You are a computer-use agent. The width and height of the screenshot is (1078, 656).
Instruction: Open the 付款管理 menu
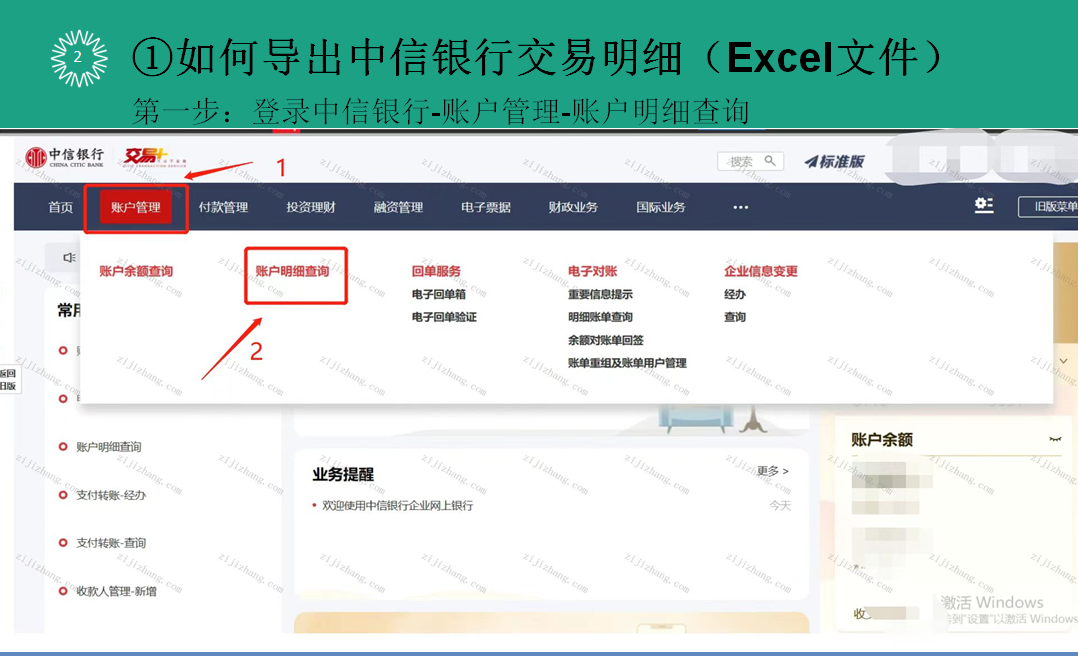pyautogui.click(x=223, y=207)
